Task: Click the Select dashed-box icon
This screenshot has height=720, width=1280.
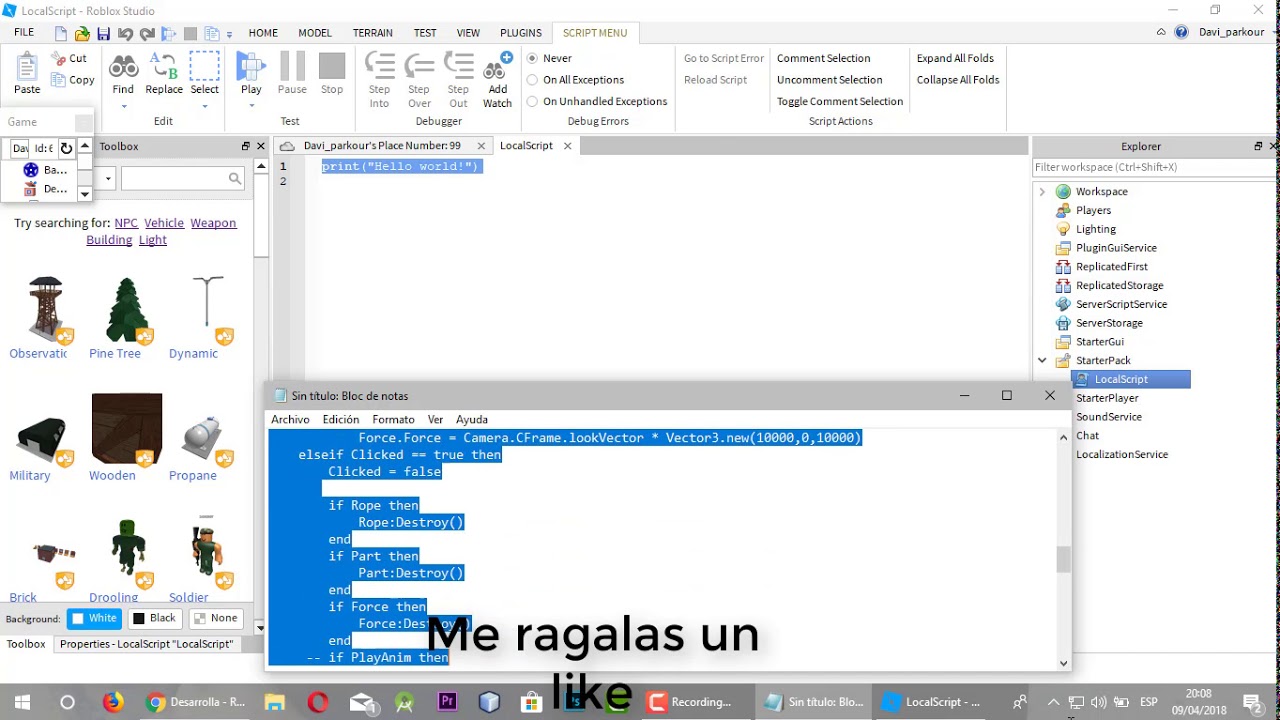Action: (204, 67)
